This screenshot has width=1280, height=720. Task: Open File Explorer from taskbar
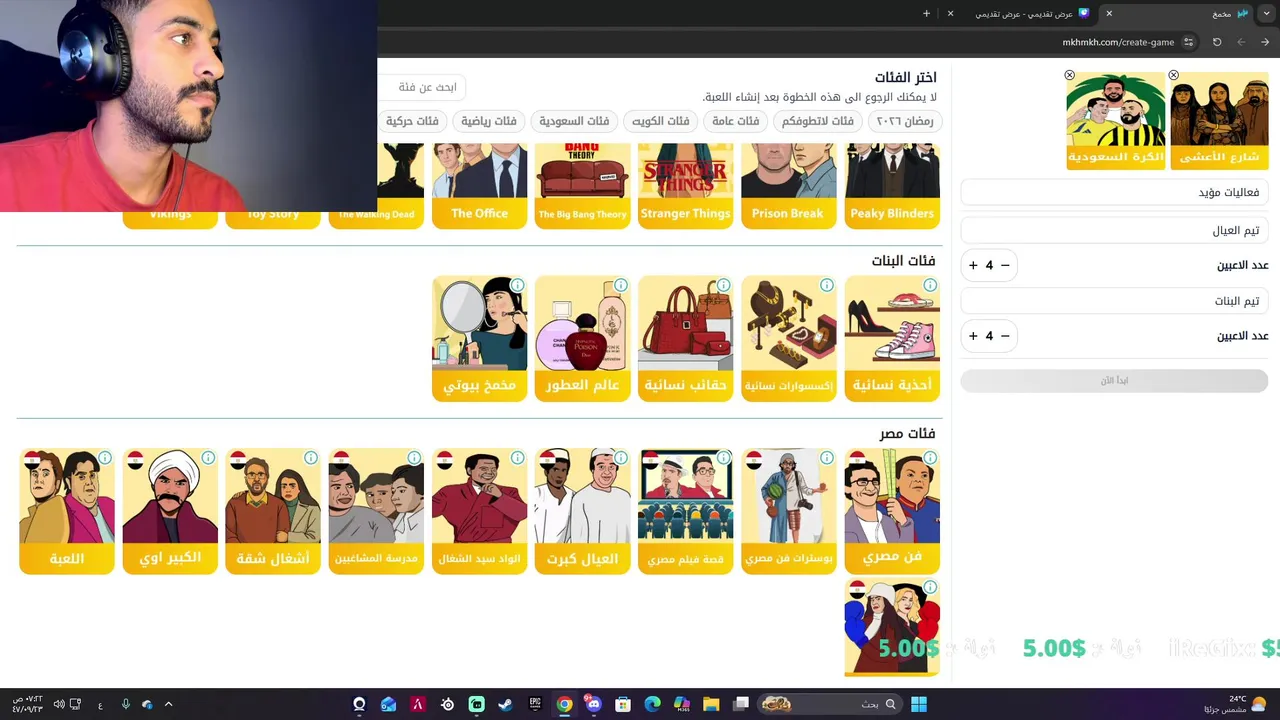point(711,704)
